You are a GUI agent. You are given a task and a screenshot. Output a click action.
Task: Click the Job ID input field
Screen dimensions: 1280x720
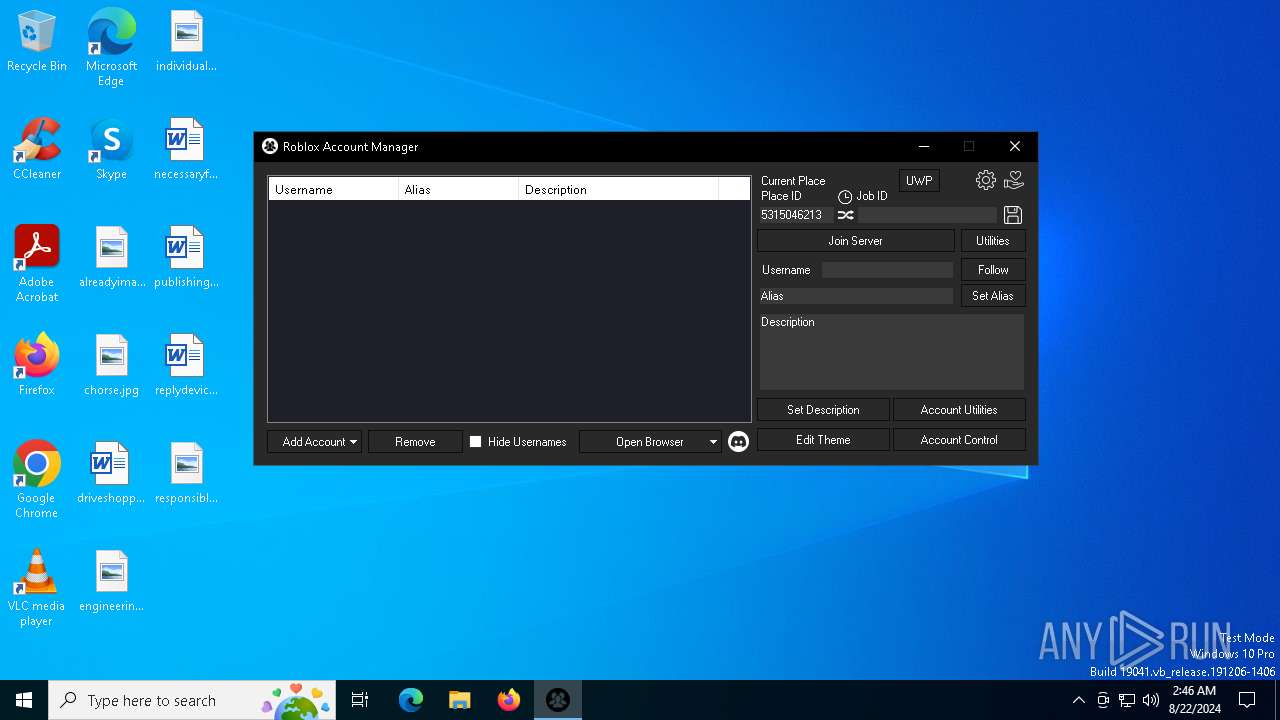point(927,215)
